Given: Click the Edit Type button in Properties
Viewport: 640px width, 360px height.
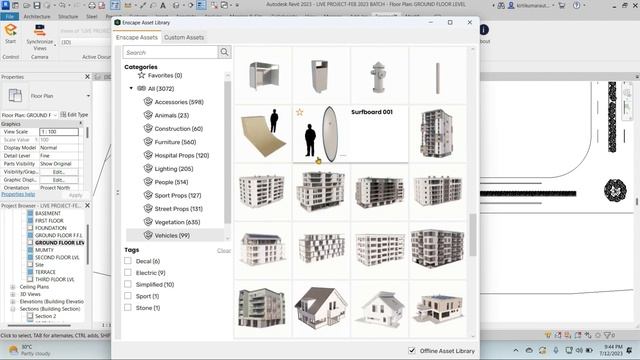Looking at the screenshot, I should pos(74,115).
